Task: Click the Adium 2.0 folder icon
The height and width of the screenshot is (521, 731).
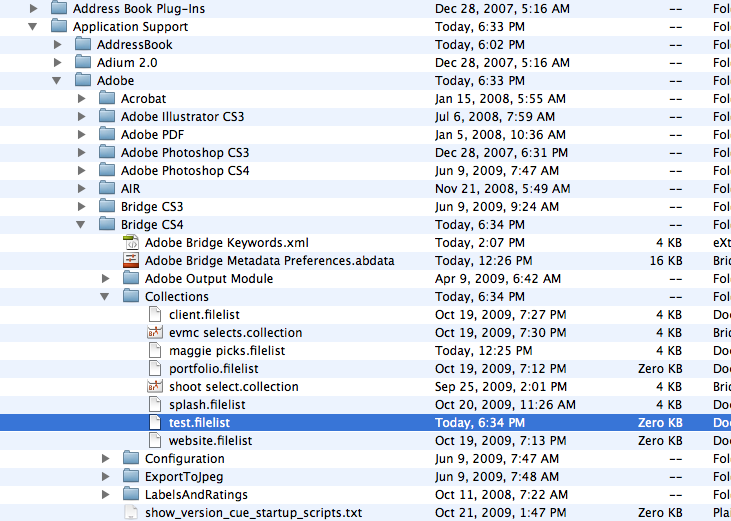Action: pyautogui.click(x=83, y=62)
